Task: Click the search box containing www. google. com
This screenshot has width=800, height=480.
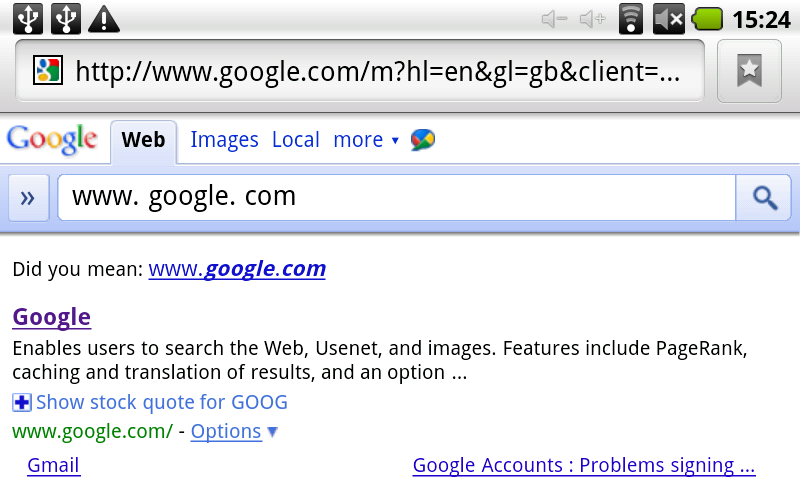Action: point(396,197)
